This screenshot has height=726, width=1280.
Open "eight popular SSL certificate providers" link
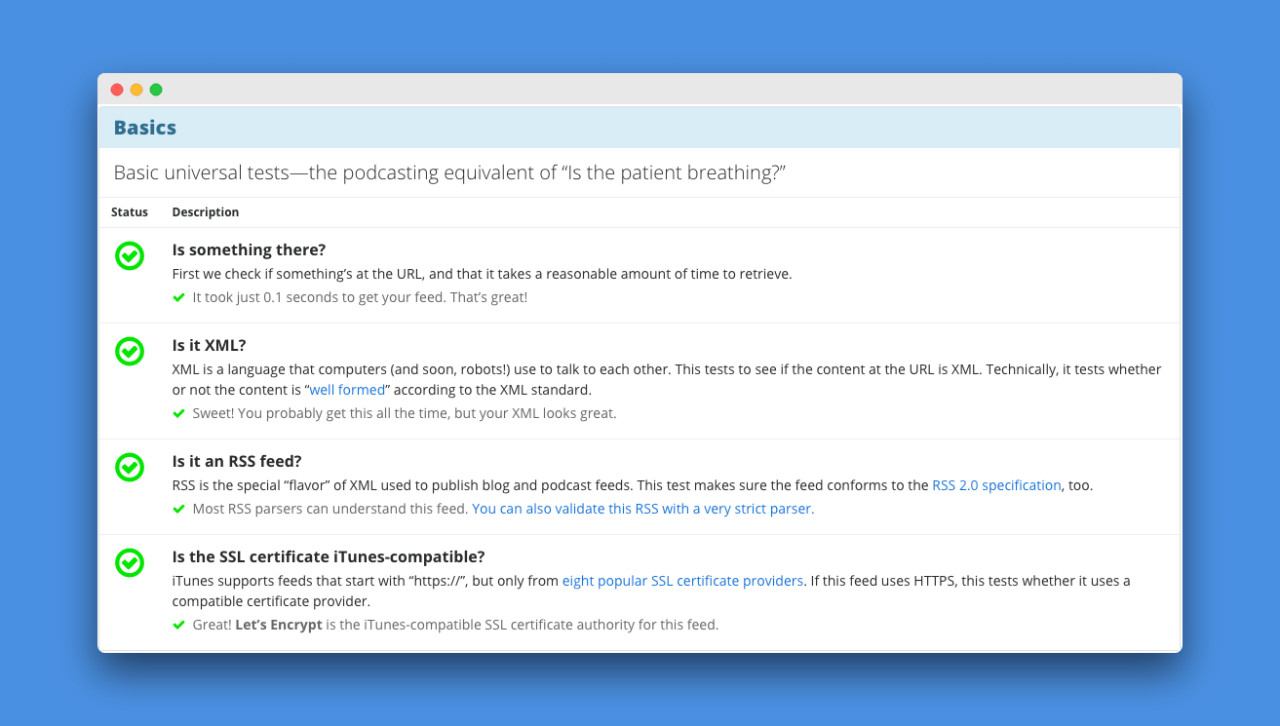(x=682, y=581)
